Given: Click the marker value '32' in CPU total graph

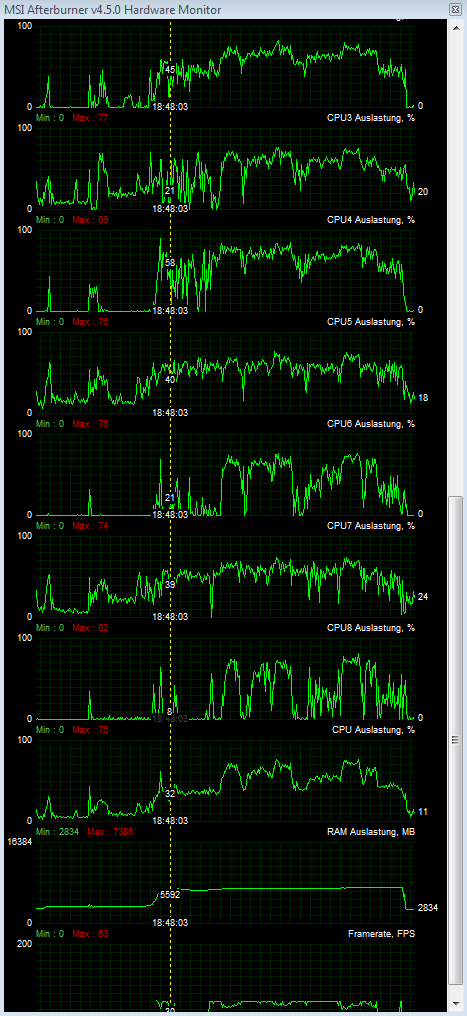Looking at the screenshot, I should 170,793.
